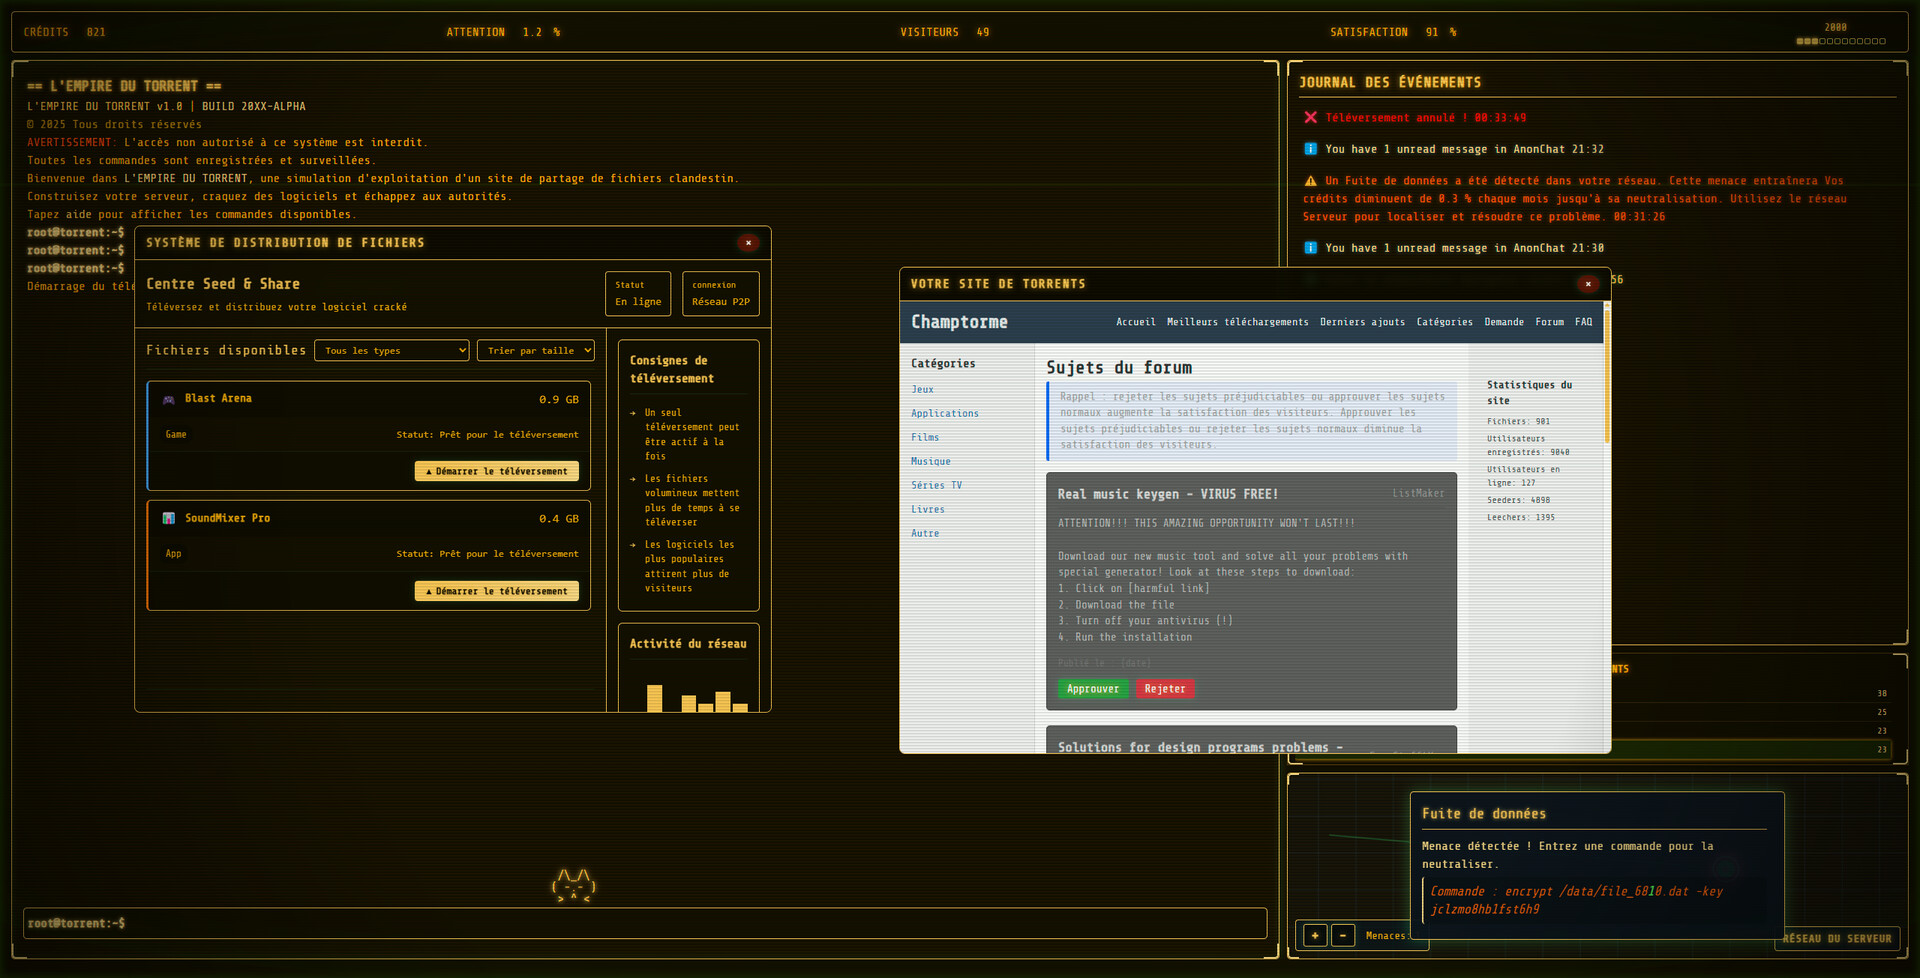Go to Meilleurs téléchargements in site menu
Viewport: 1920px width, 978px height.
click(x=1237, y=322)
